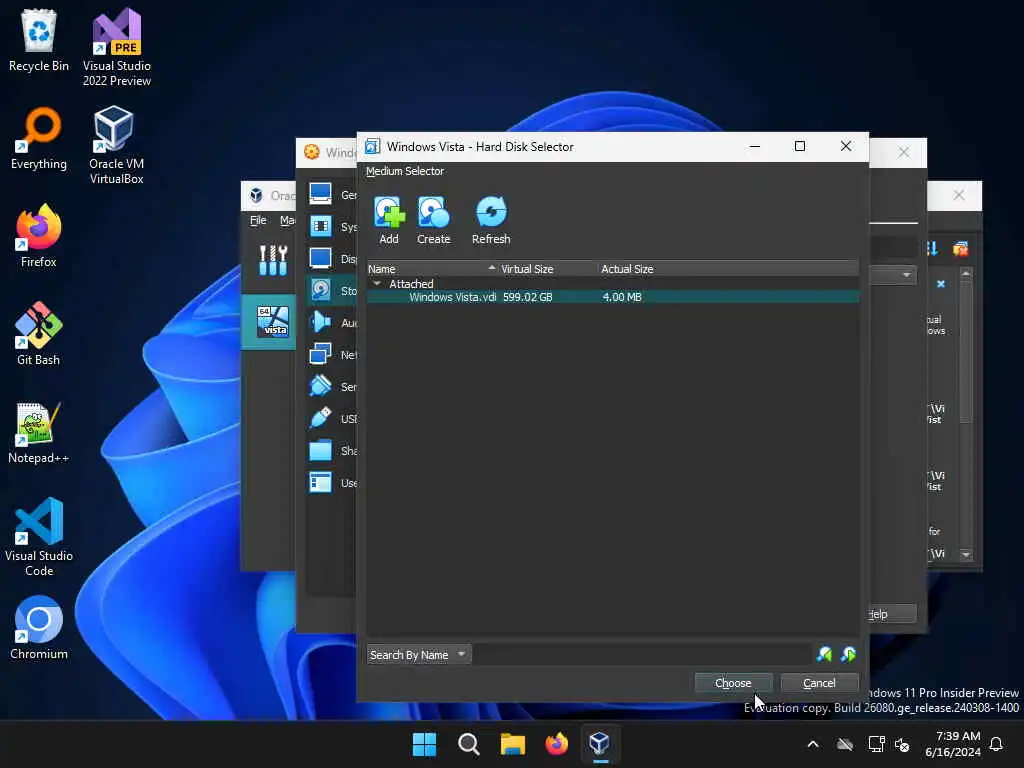Image resolution: width=1024 pixels, height=768 pixels.
Task: Click the muted volume tray icon
Action: coord(903,744)
